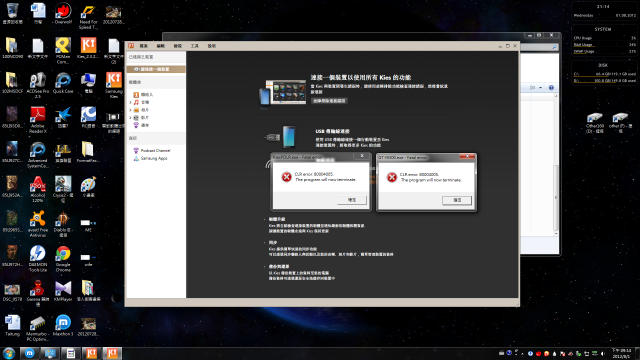Image resolution: width=640 pixels, height=360 pixels.
Task: Select the Advanced SystemCare desktop icon
Action: pyautogui.click(x=38, y=155)
